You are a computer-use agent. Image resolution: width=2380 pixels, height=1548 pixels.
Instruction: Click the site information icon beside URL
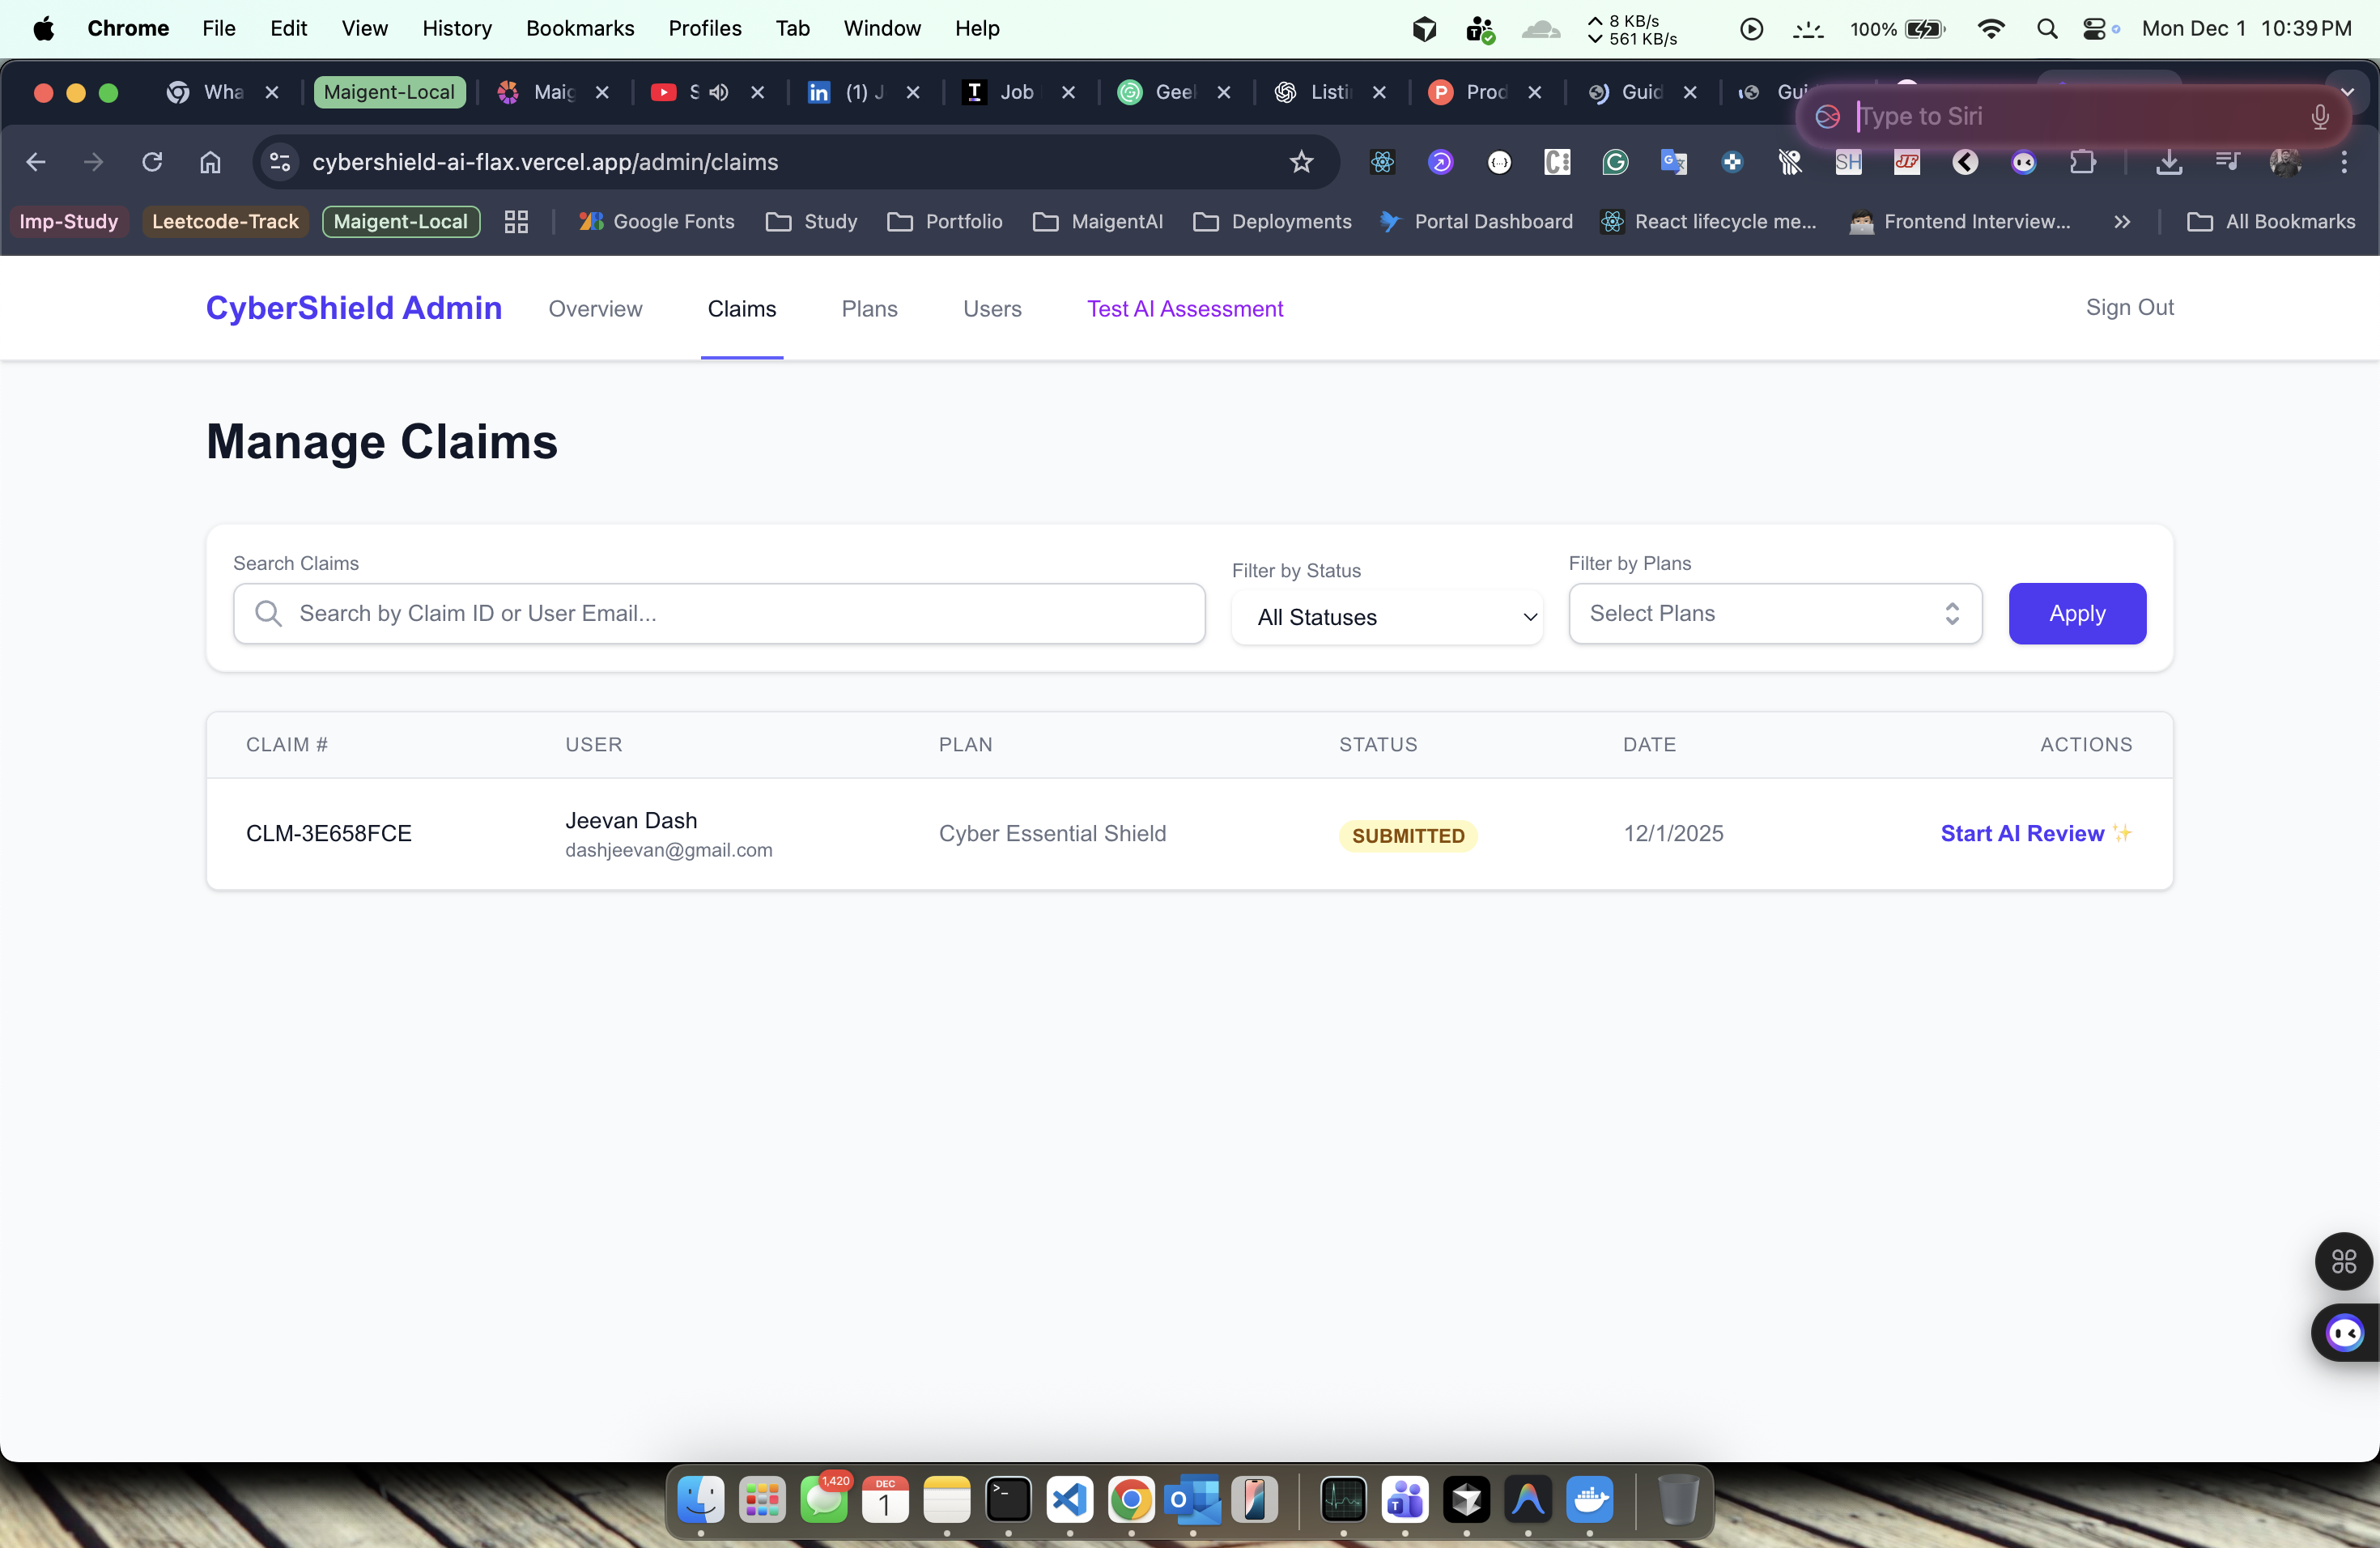(x=281, y=162)
